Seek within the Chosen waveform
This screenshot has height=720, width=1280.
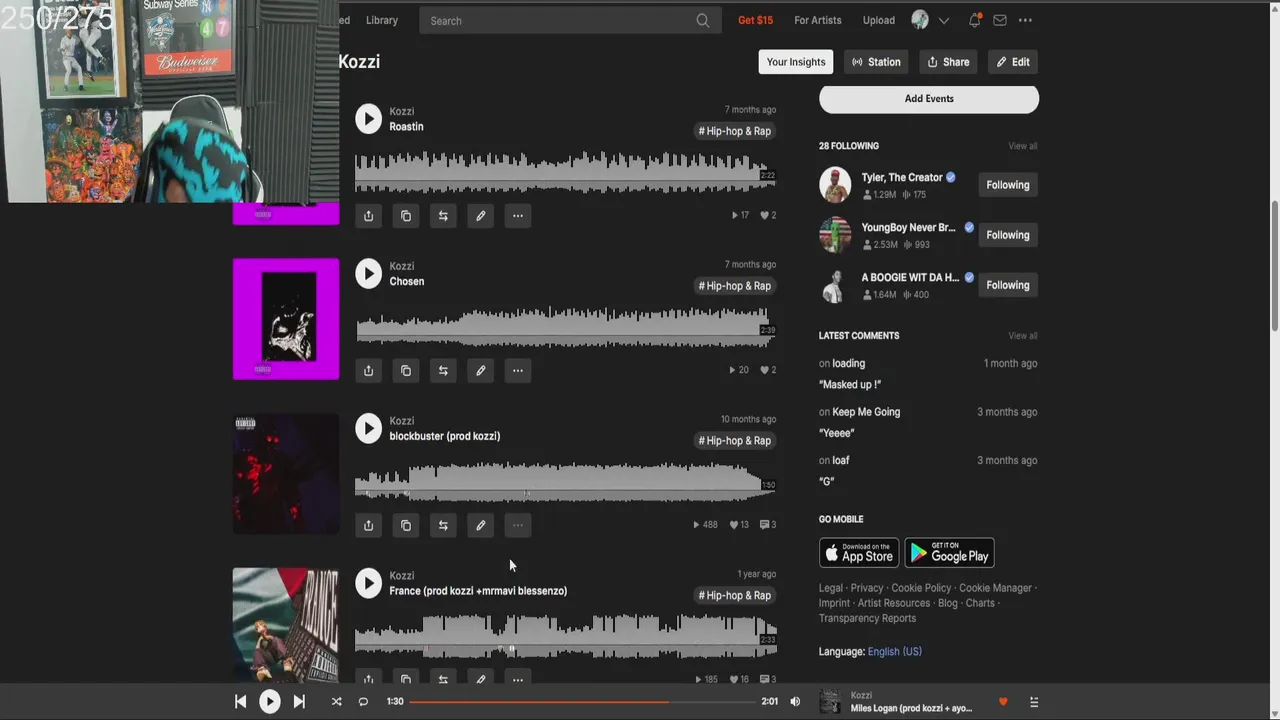point(565,327)
